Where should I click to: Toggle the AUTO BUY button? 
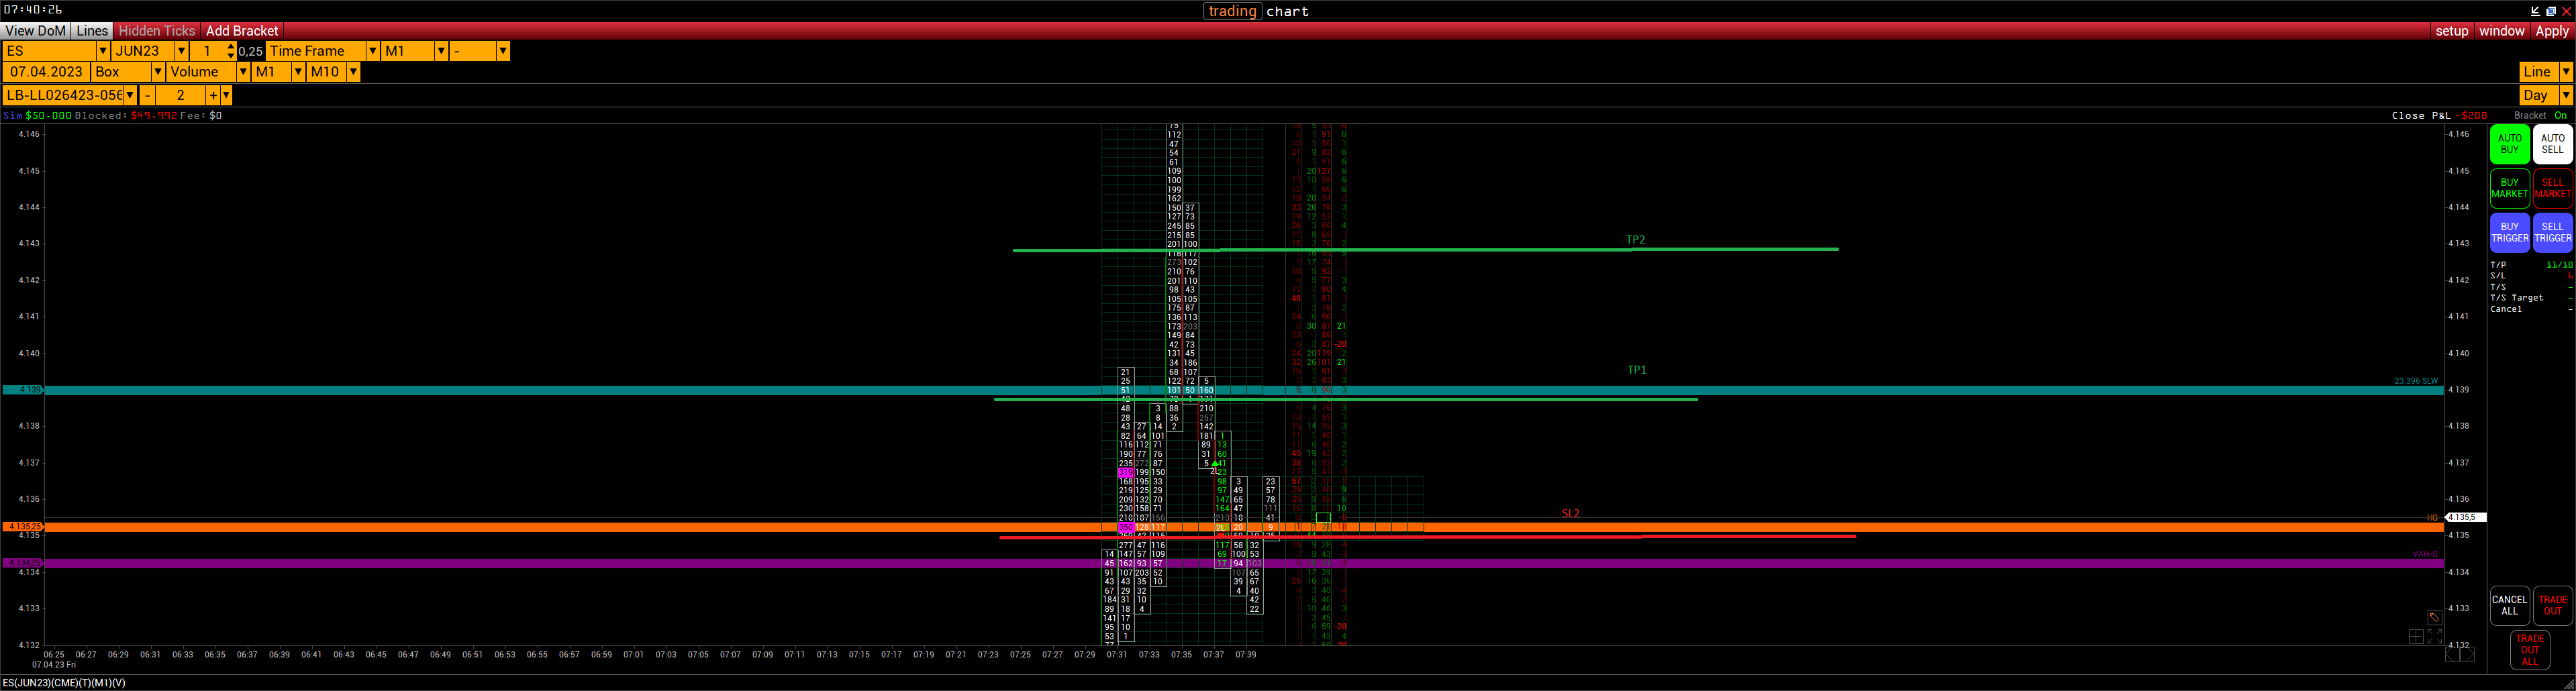[x=2509, y=144]
